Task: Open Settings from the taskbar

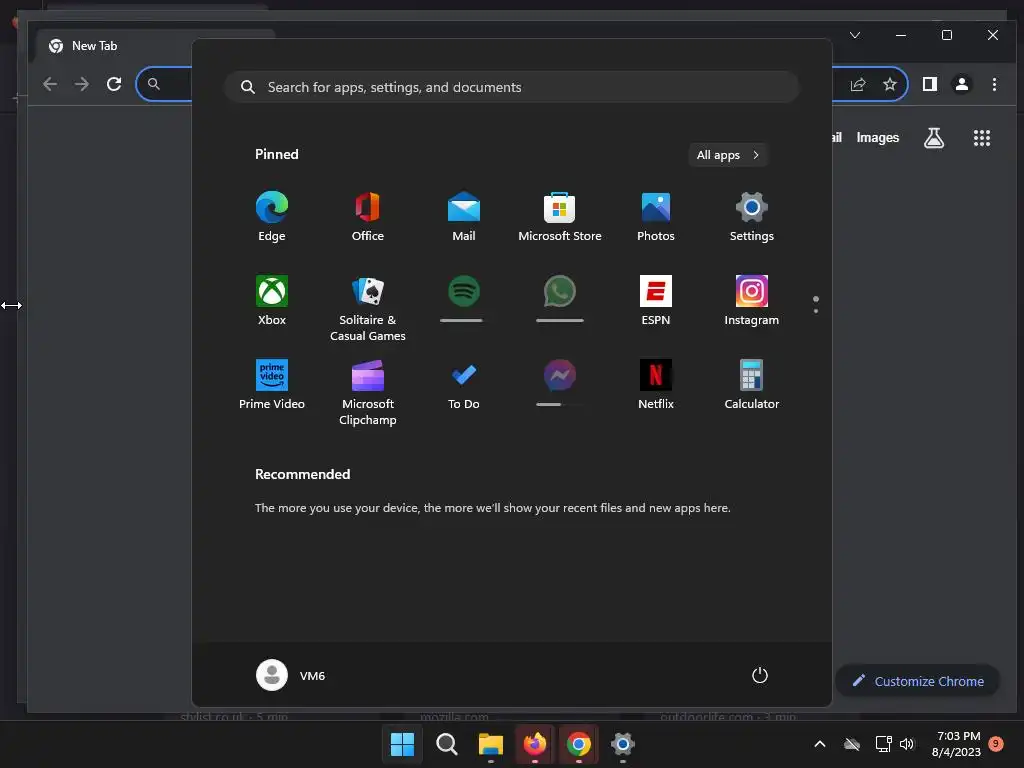Action: (x=623, y=744)
